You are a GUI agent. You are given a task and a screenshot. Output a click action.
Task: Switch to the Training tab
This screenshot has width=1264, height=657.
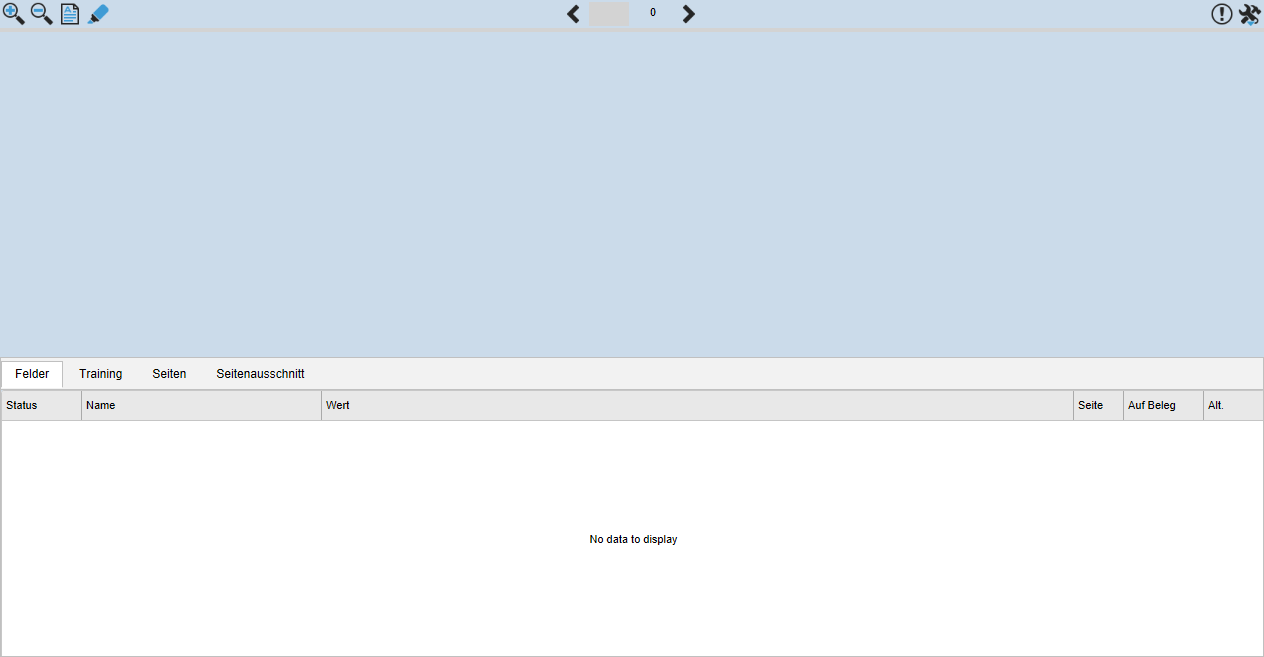click(100, 374)
